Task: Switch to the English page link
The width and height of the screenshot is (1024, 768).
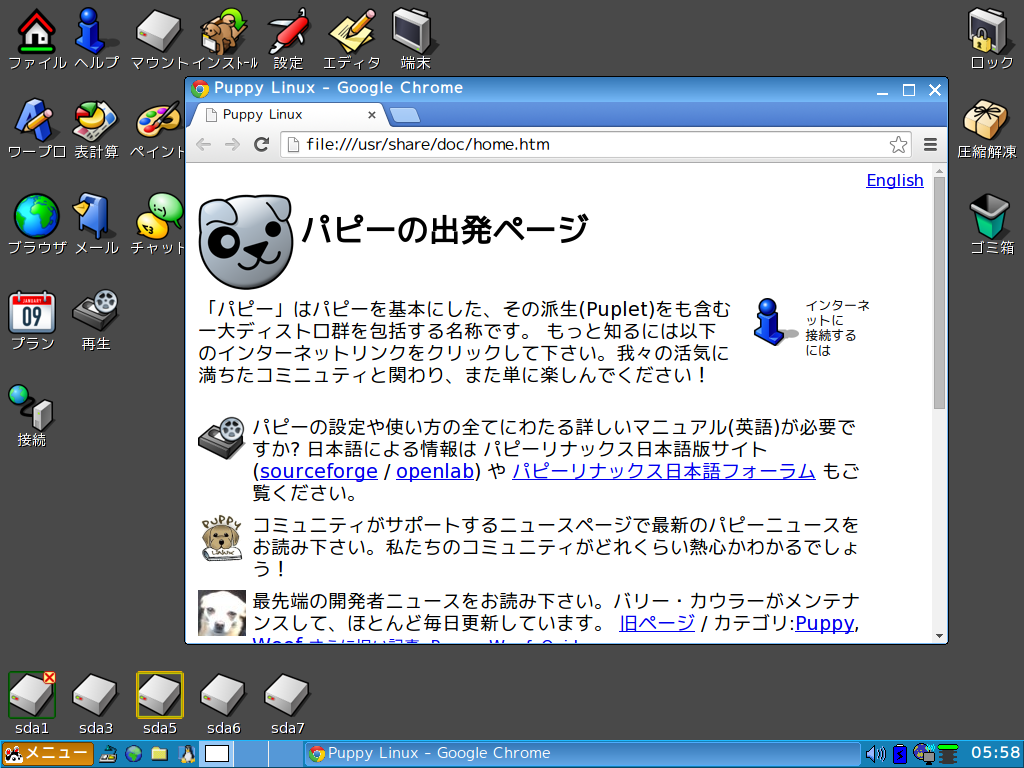Action: (895, 180)
